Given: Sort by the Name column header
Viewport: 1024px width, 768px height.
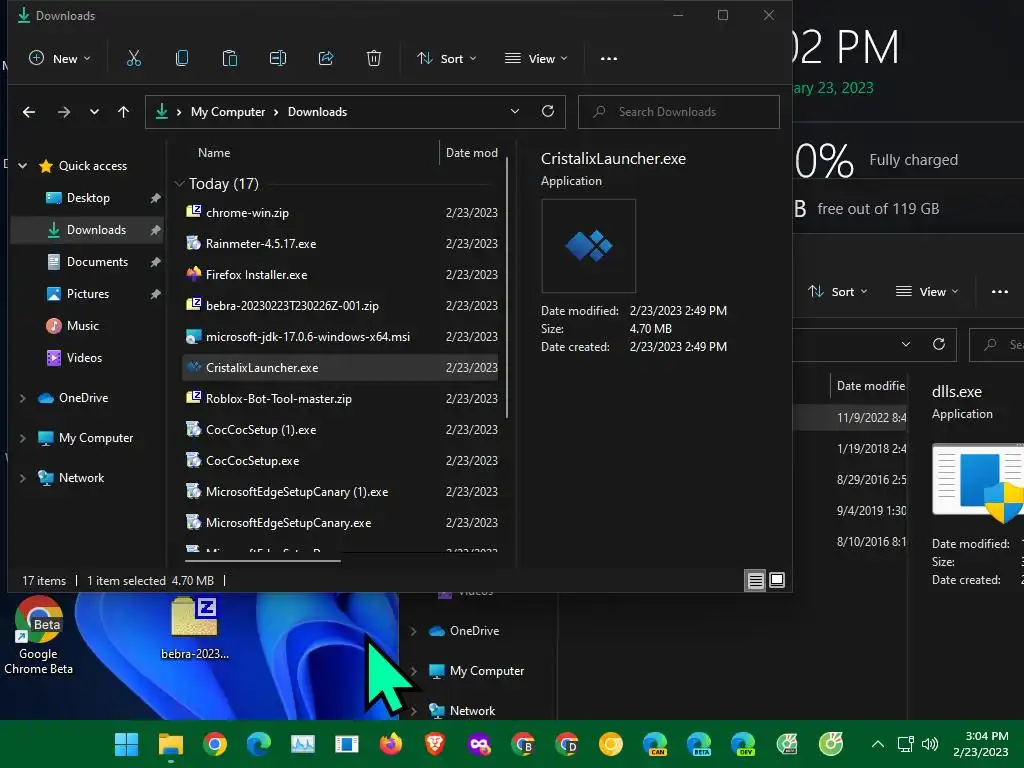Looking at the screenshot, I should coord(214,153).
